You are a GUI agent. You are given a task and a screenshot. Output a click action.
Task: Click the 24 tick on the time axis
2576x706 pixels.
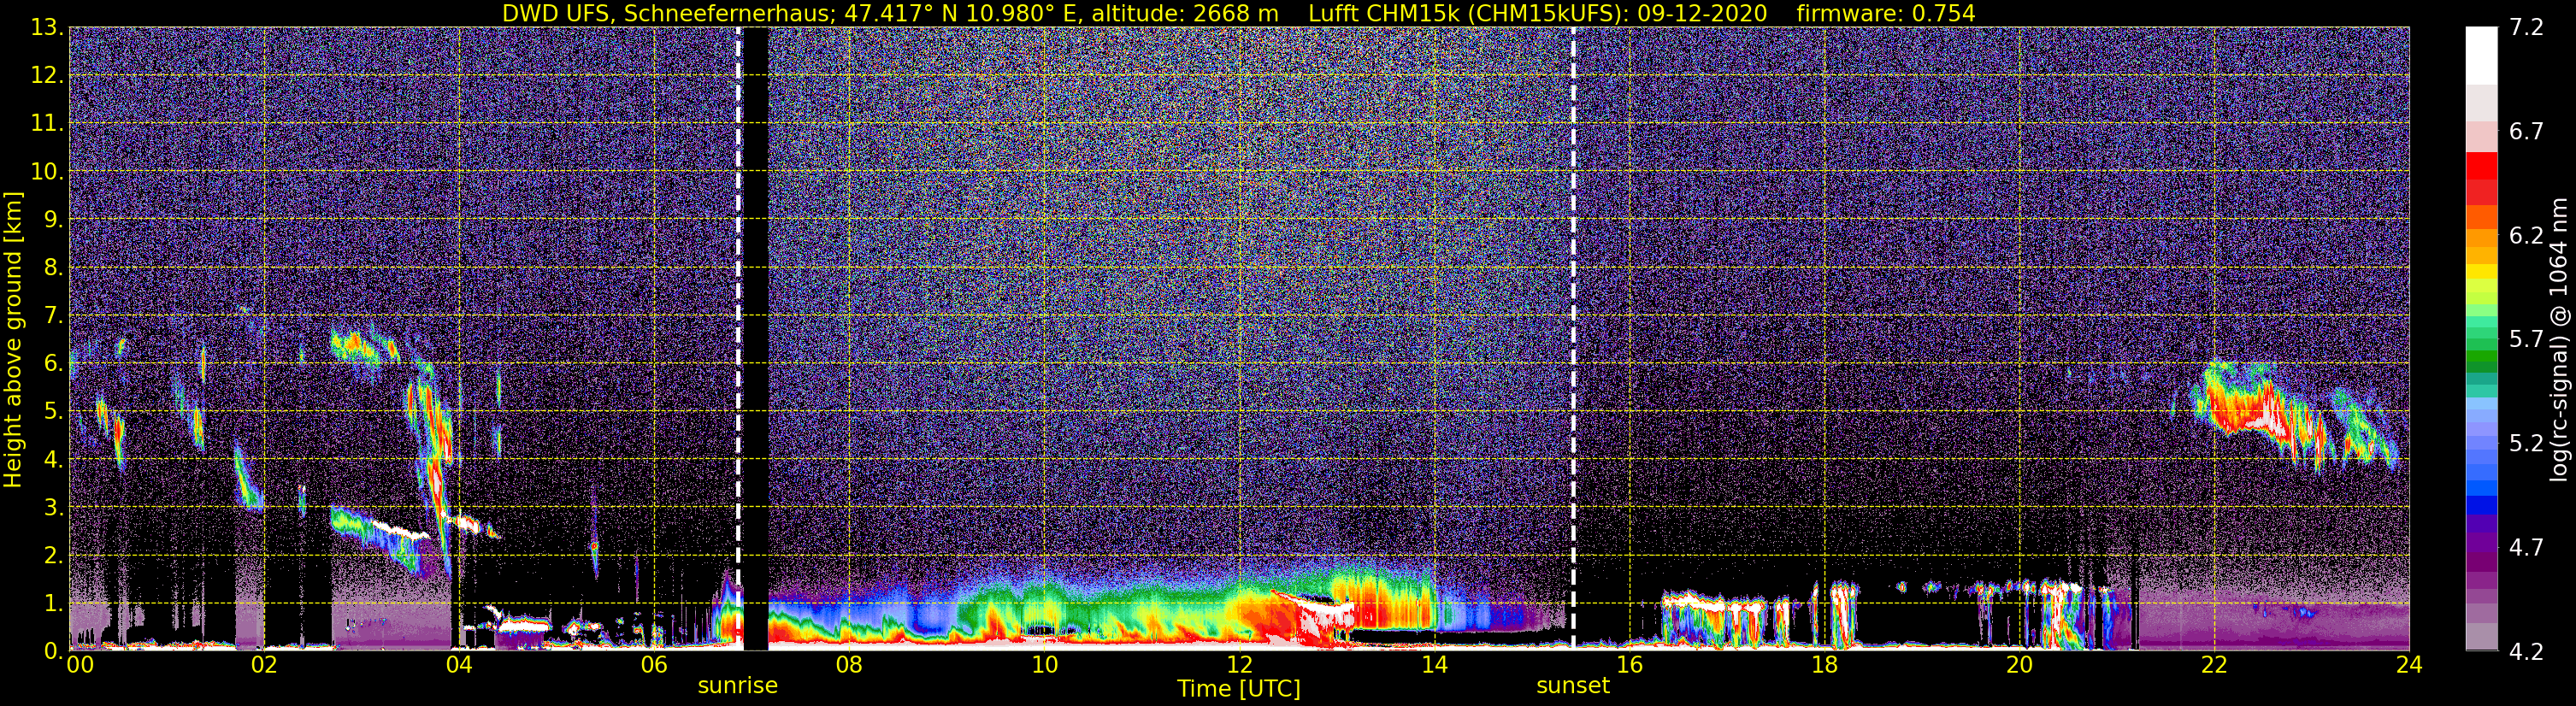[2409, 665]
